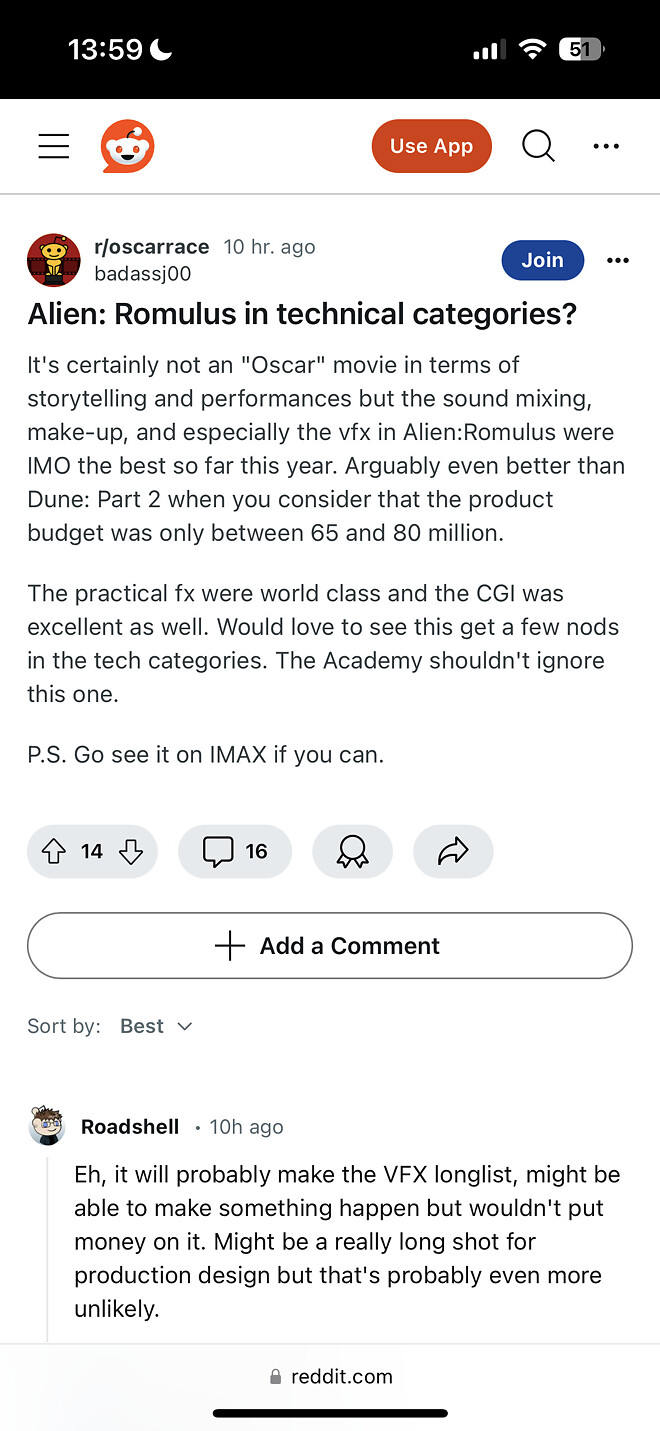Open Roadshell commenter profile
This screenshot has height=1431, width=660.
point(130,1127)
